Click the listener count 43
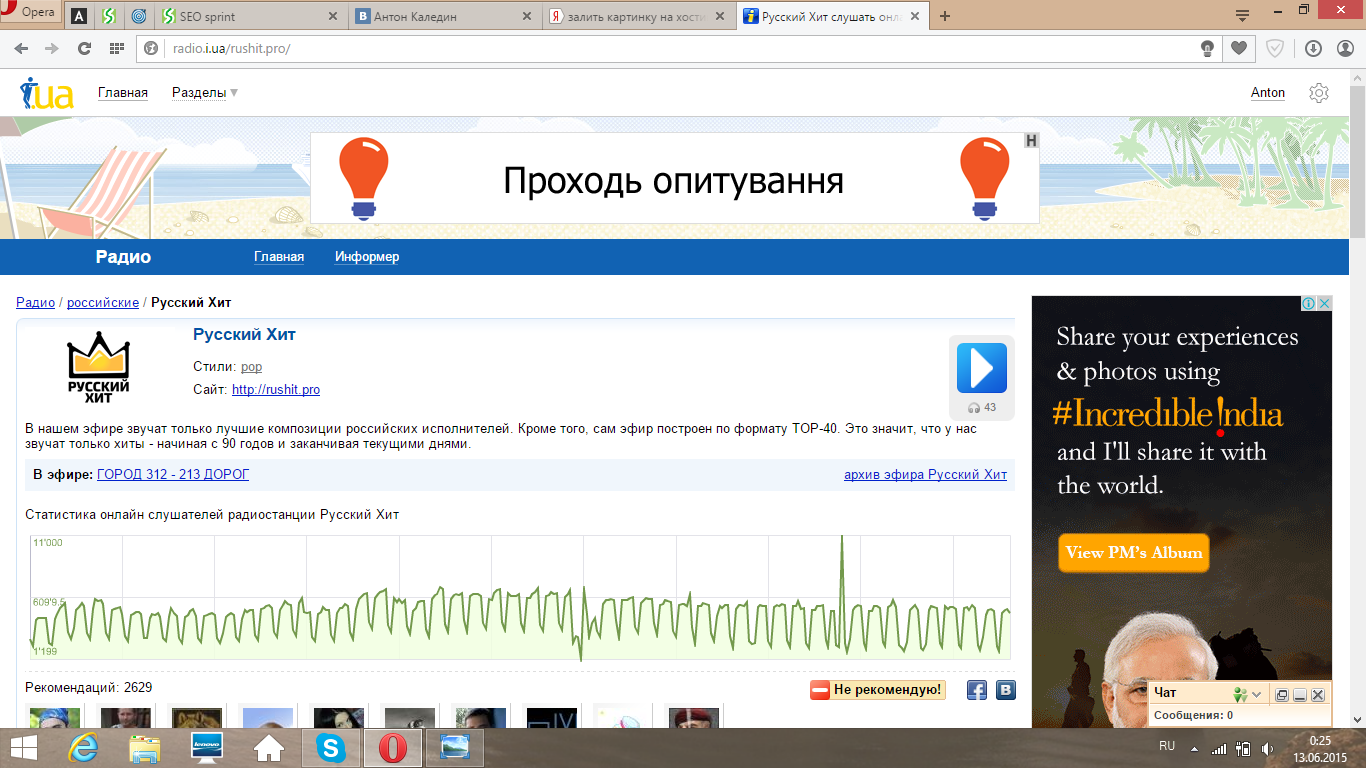The width and height of the screenshot is (1366, 768). [982, 407]
